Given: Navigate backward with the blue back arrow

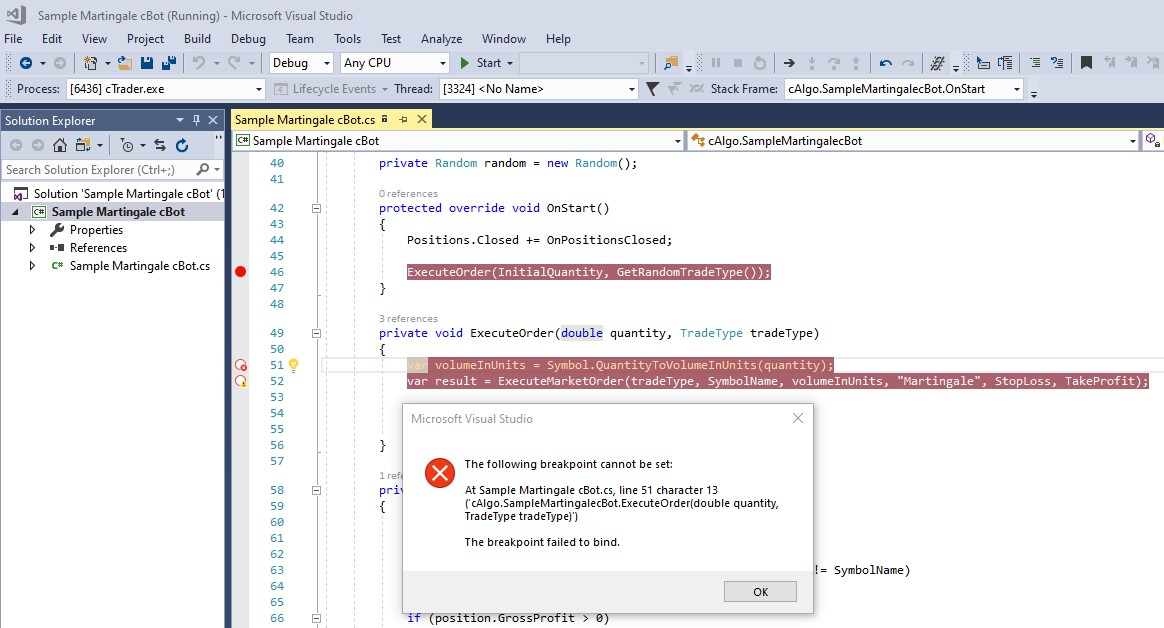Looking at the screenshot, I should point(26,63).
